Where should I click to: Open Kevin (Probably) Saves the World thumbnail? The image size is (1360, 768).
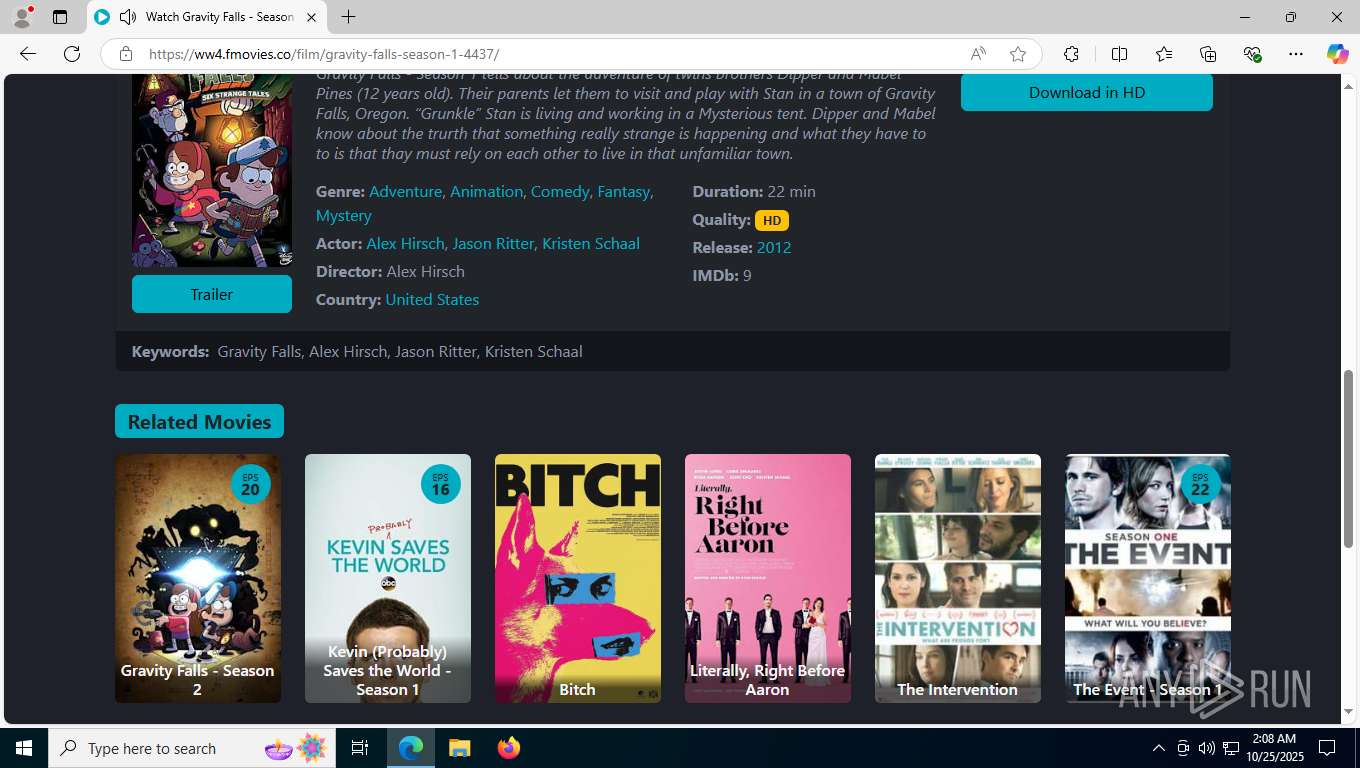coord(388,578)
